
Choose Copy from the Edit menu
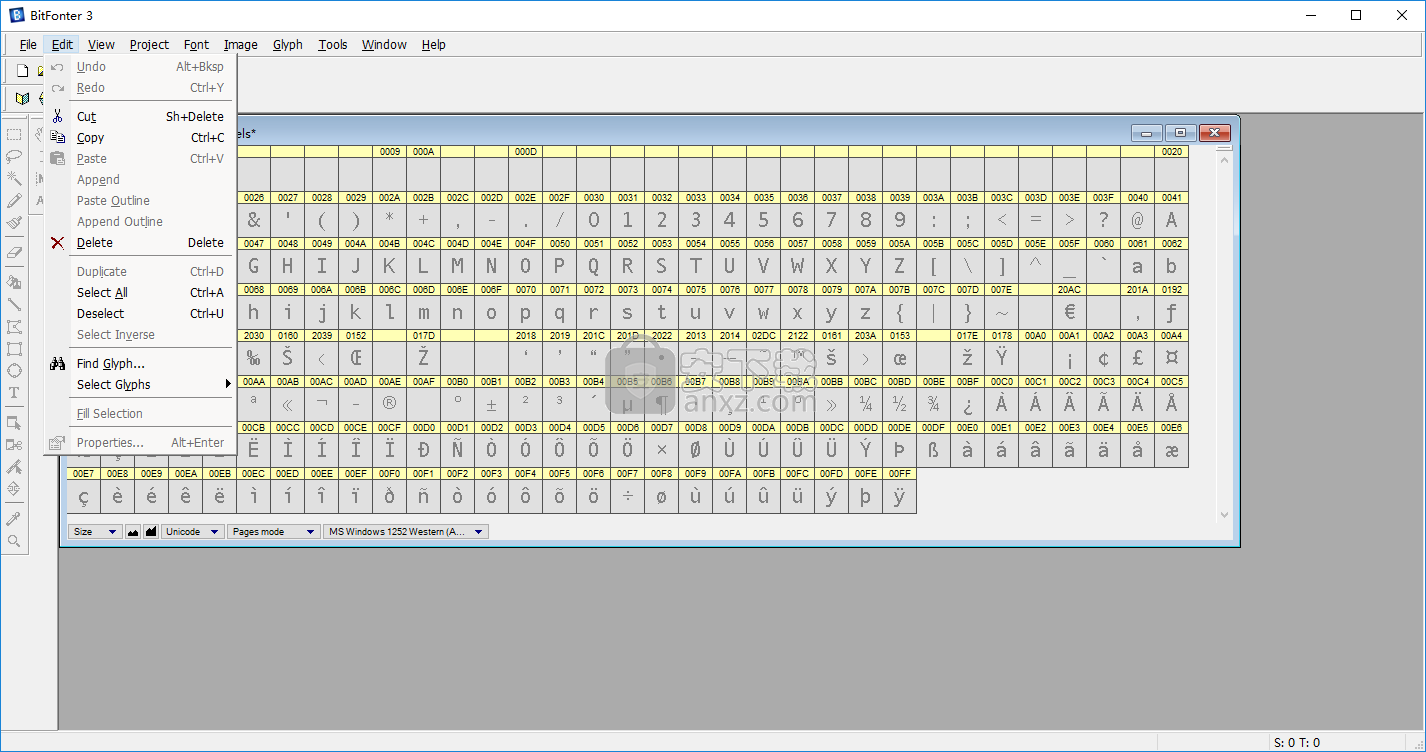pyautogui.click(x=140, y=138)
